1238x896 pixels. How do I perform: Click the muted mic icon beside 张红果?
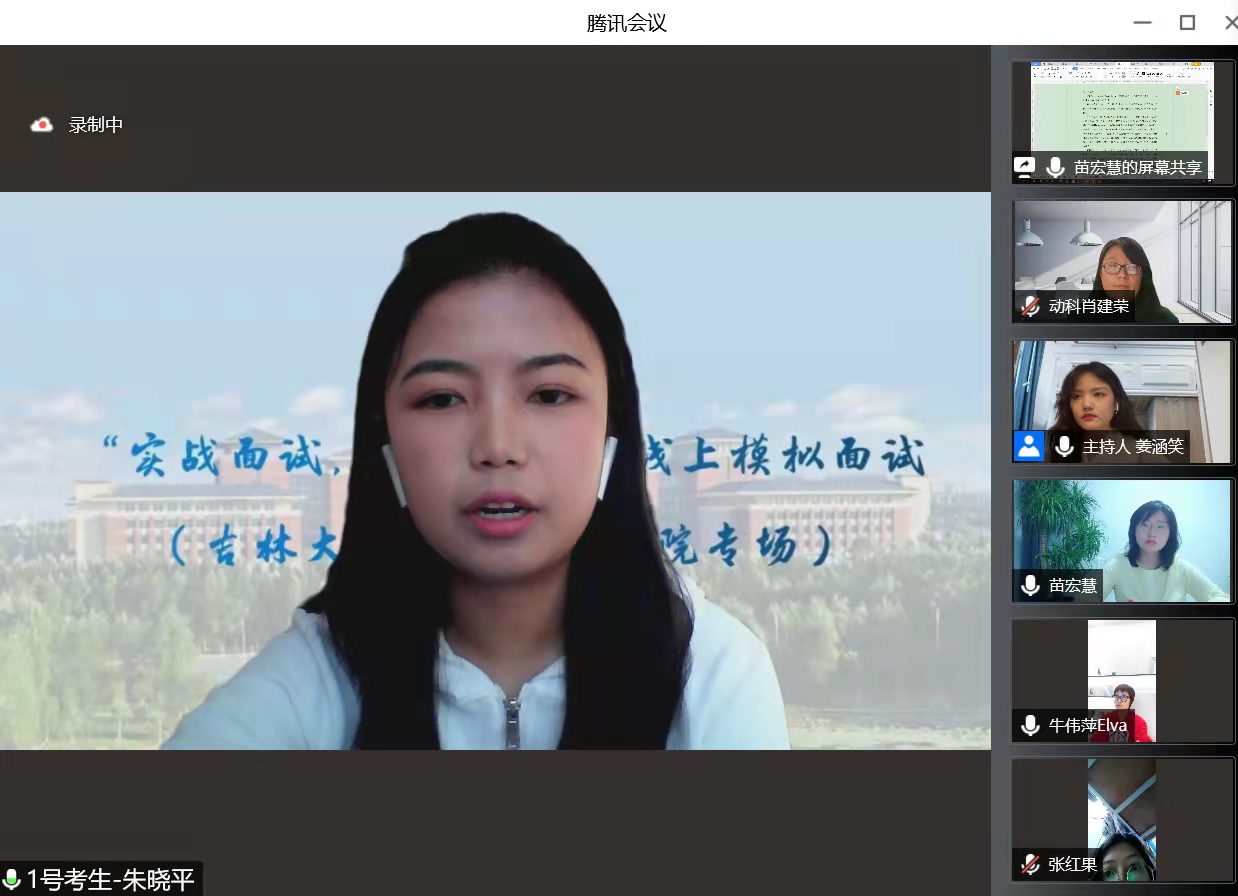pos(1030,864)
